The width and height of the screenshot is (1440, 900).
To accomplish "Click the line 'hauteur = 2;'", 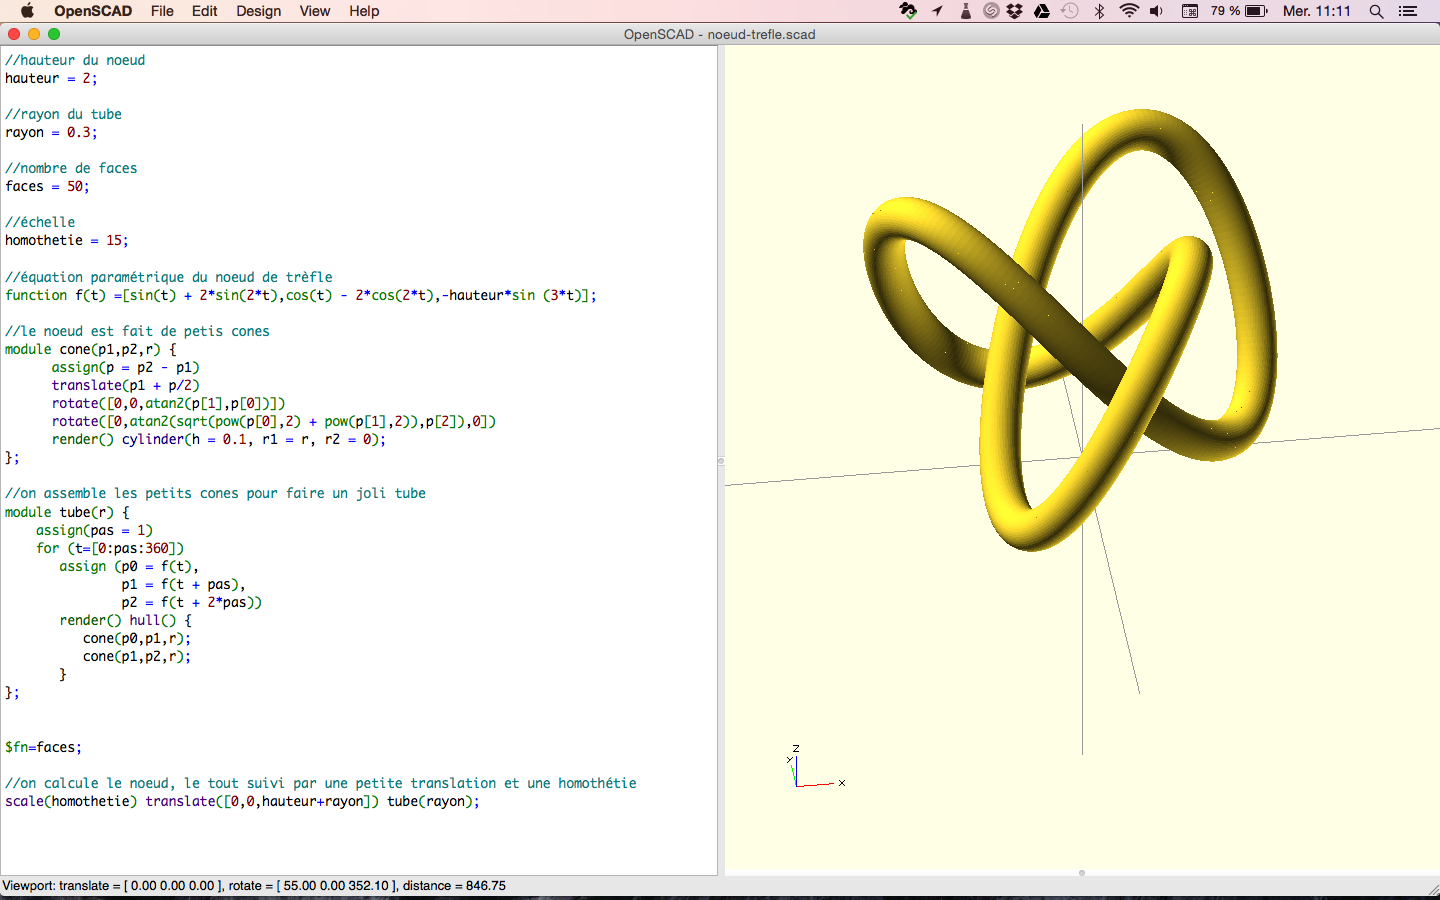I will 51,78.
